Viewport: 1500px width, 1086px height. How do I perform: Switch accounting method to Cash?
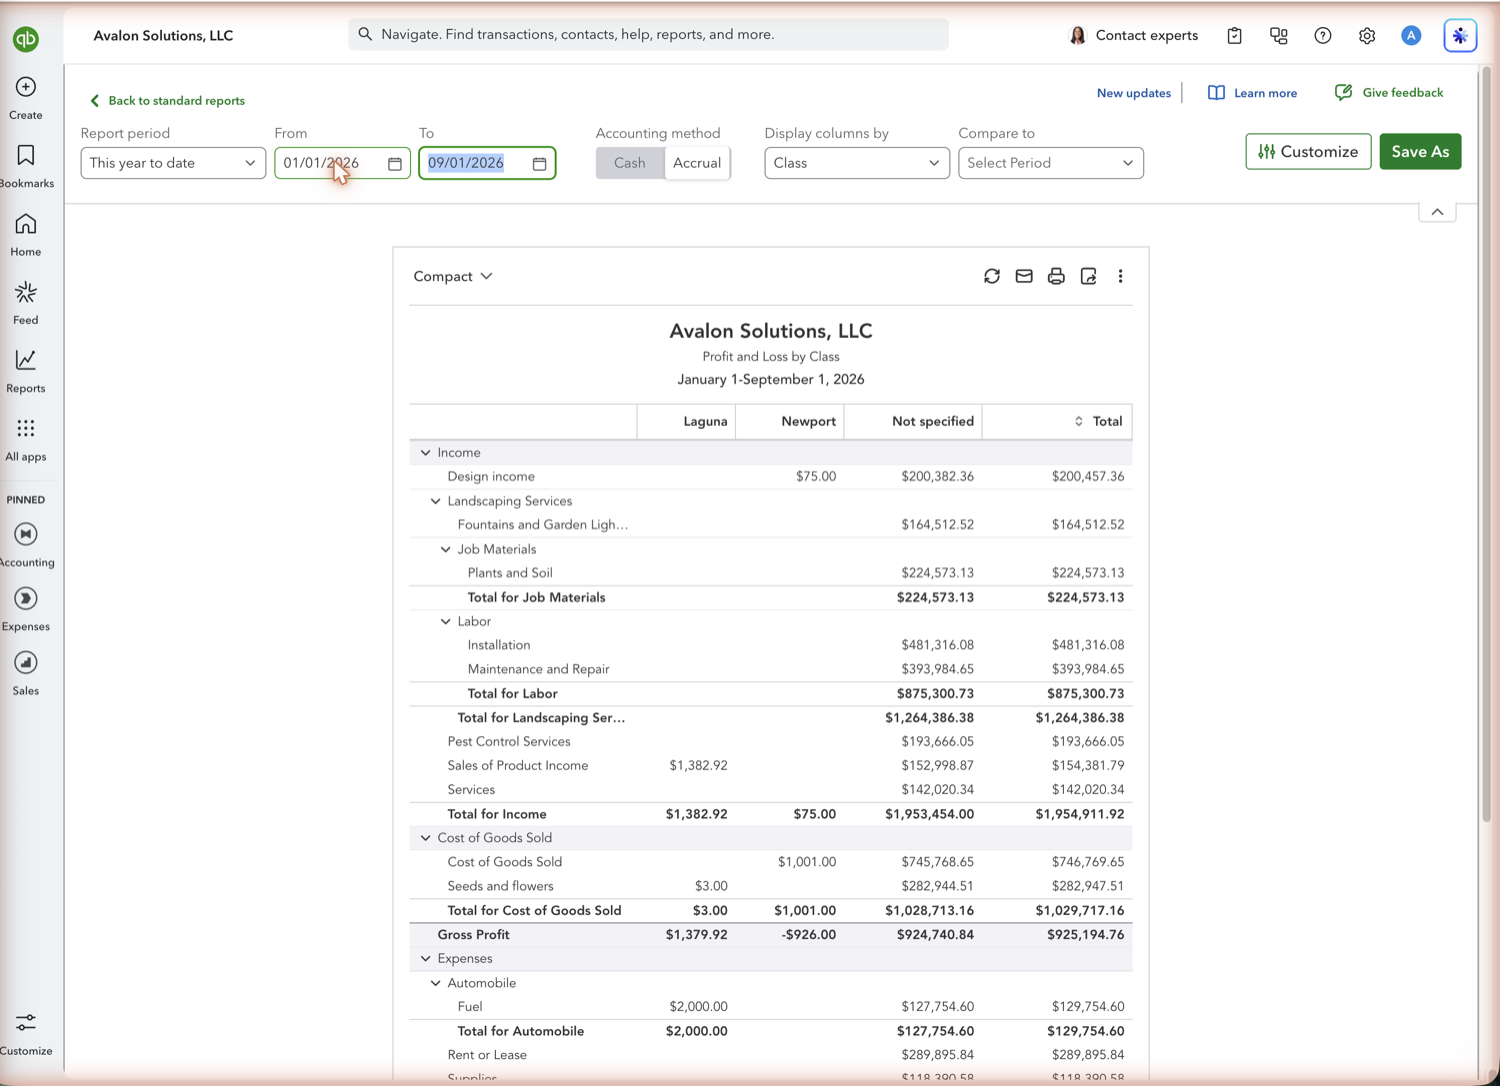(630, 163)
